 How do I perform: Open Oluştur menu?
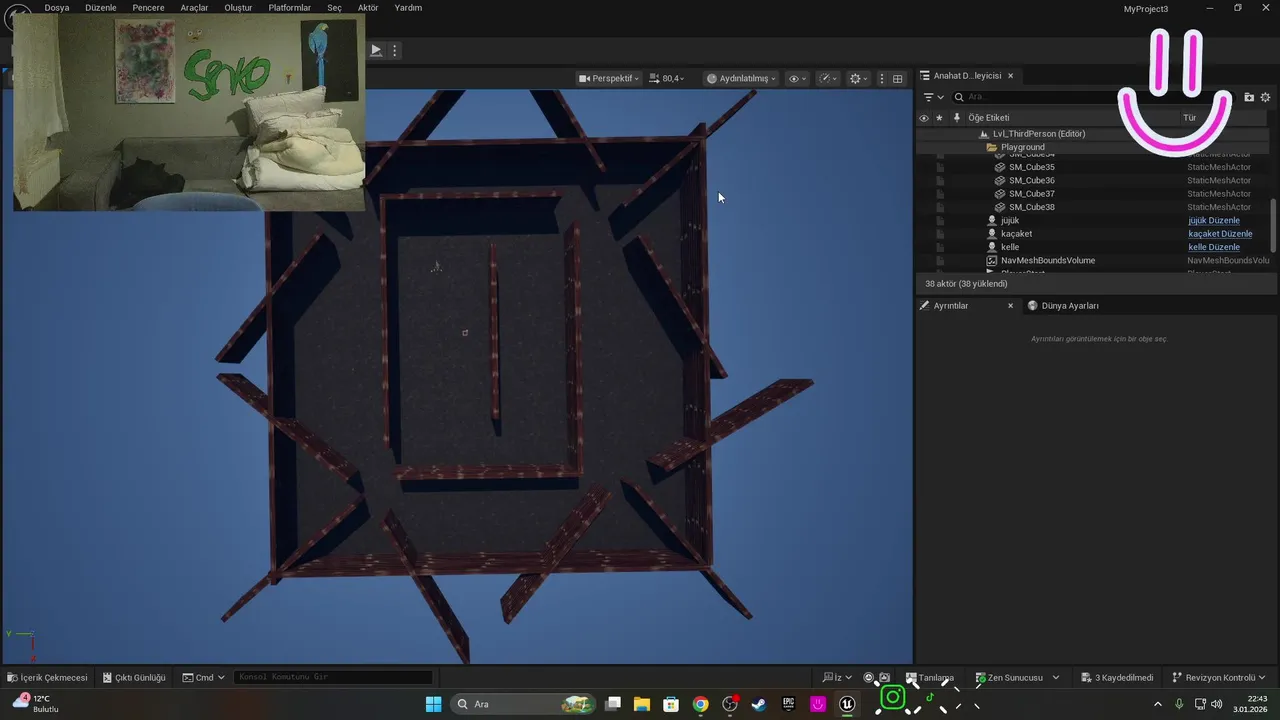coord(238,8)
